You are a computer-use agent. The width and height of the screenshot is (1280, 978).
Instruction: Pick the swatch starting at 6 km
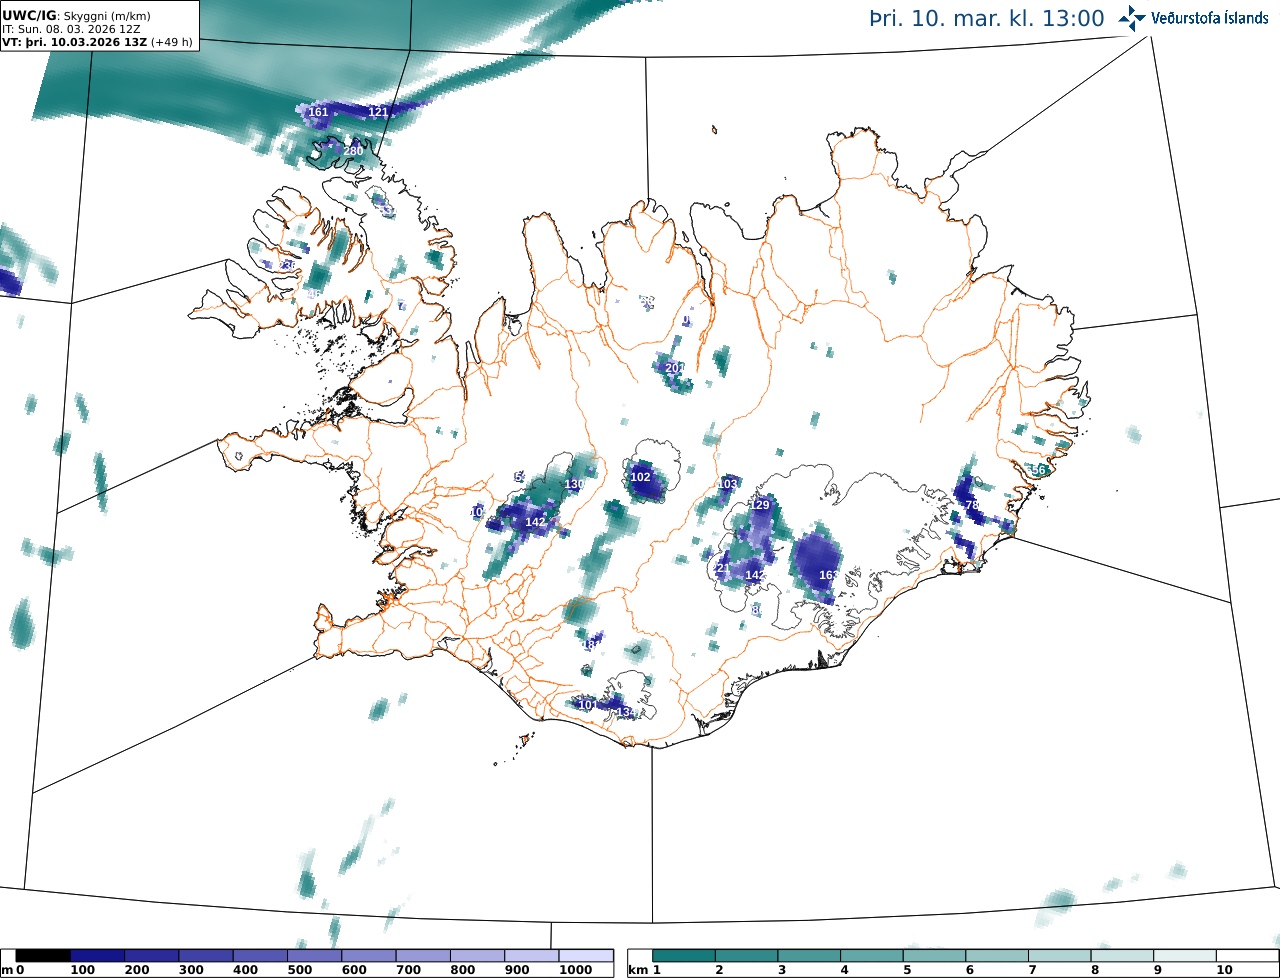[997, 956]
